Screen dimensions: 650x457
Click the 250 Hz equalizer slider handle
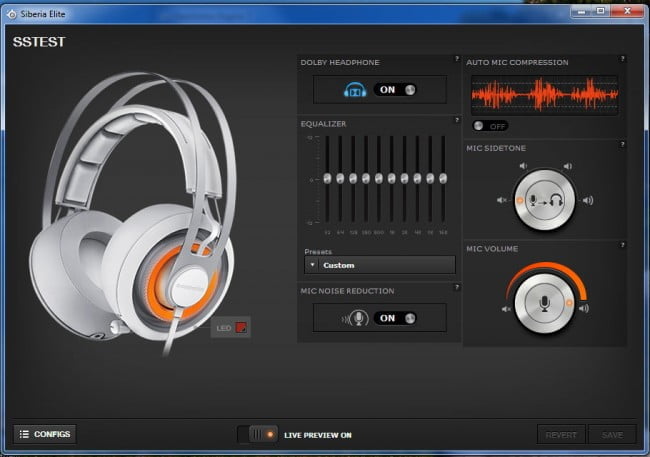point(366,178)
